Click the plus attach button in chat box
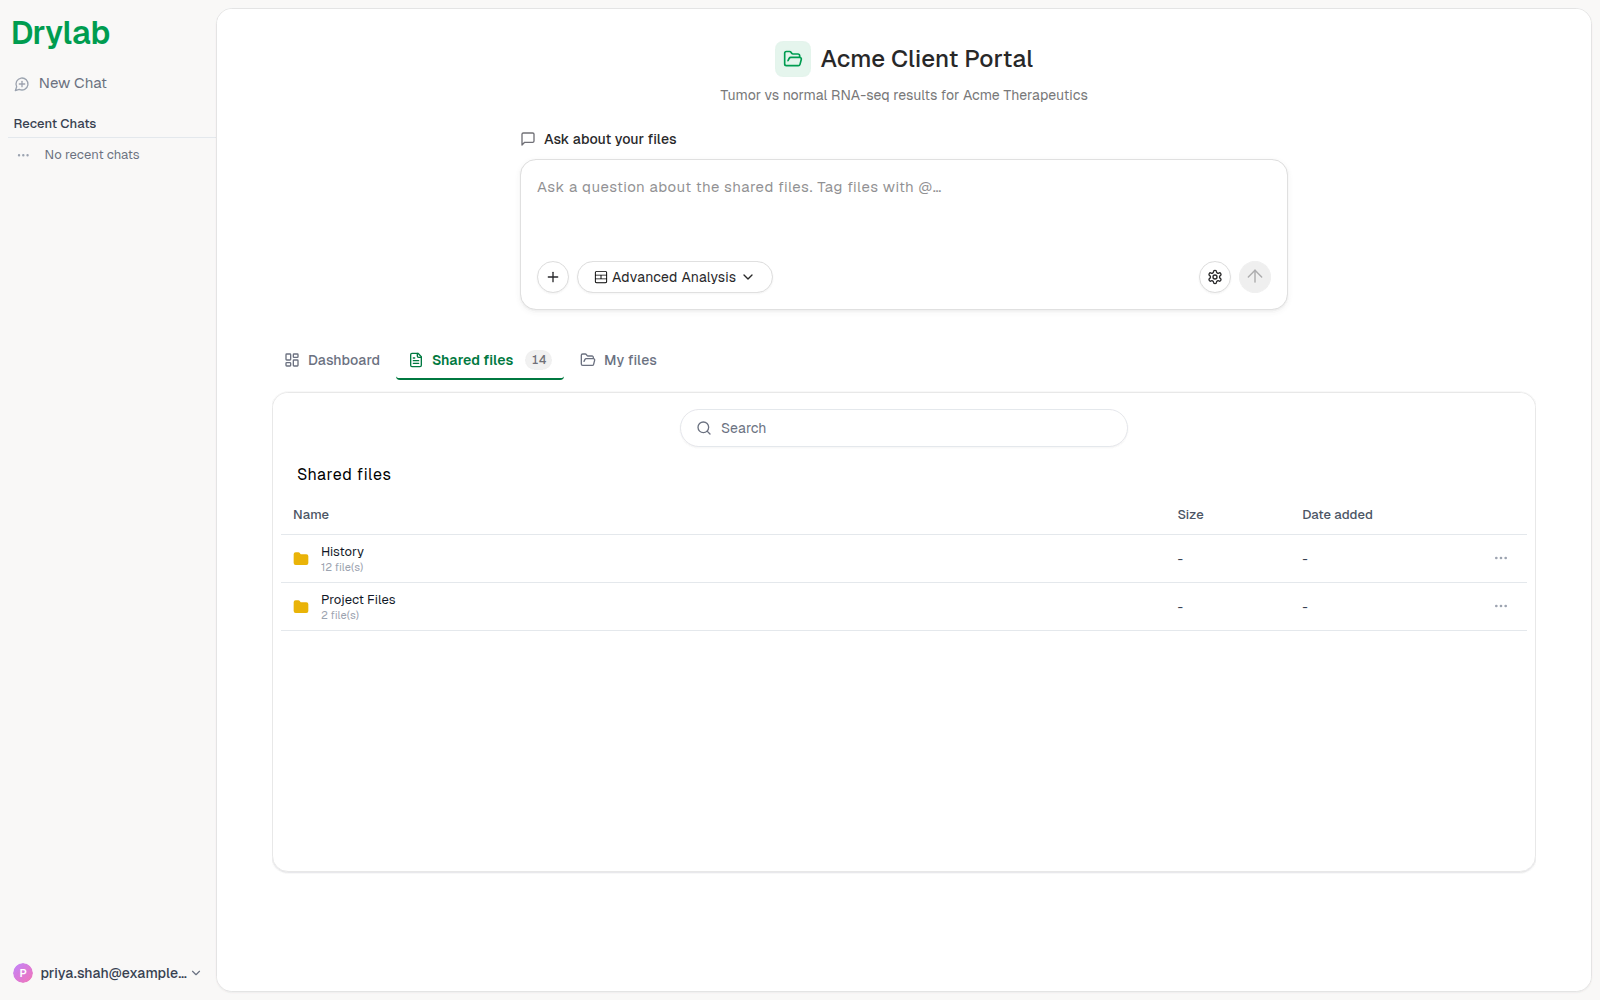 coord(553,277)
